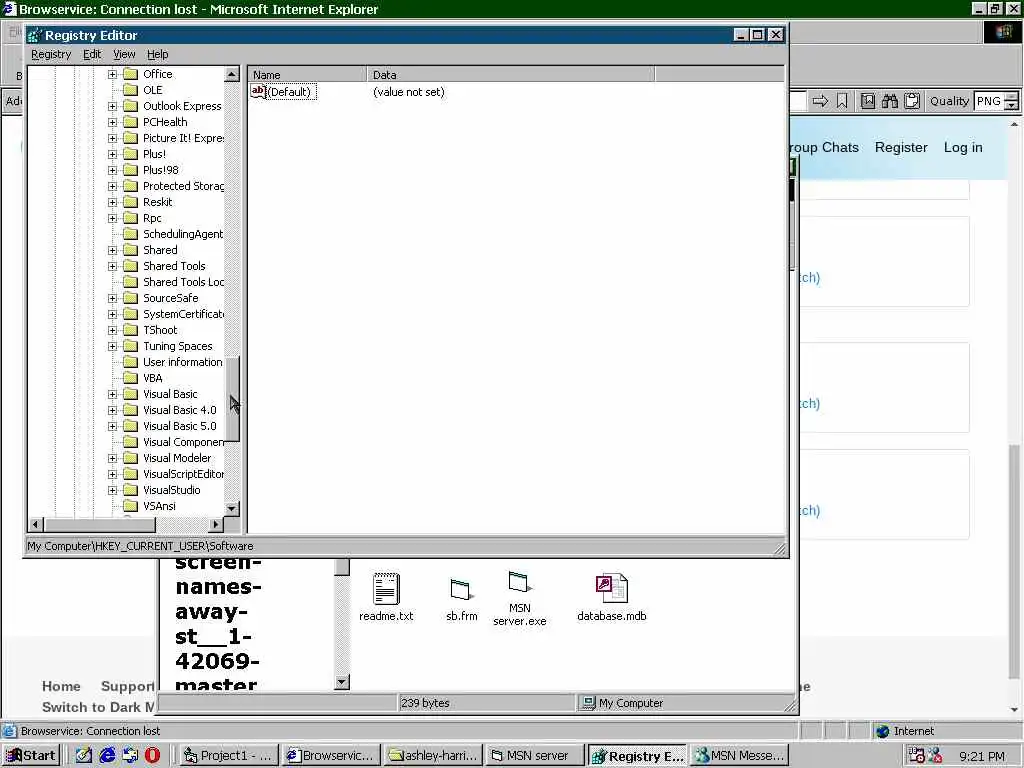The height and width of the screenshot is (768, 1024).
Task: Open the Help menu in Registry Editor
Action: pyautogui.click(x=157, y=54)
